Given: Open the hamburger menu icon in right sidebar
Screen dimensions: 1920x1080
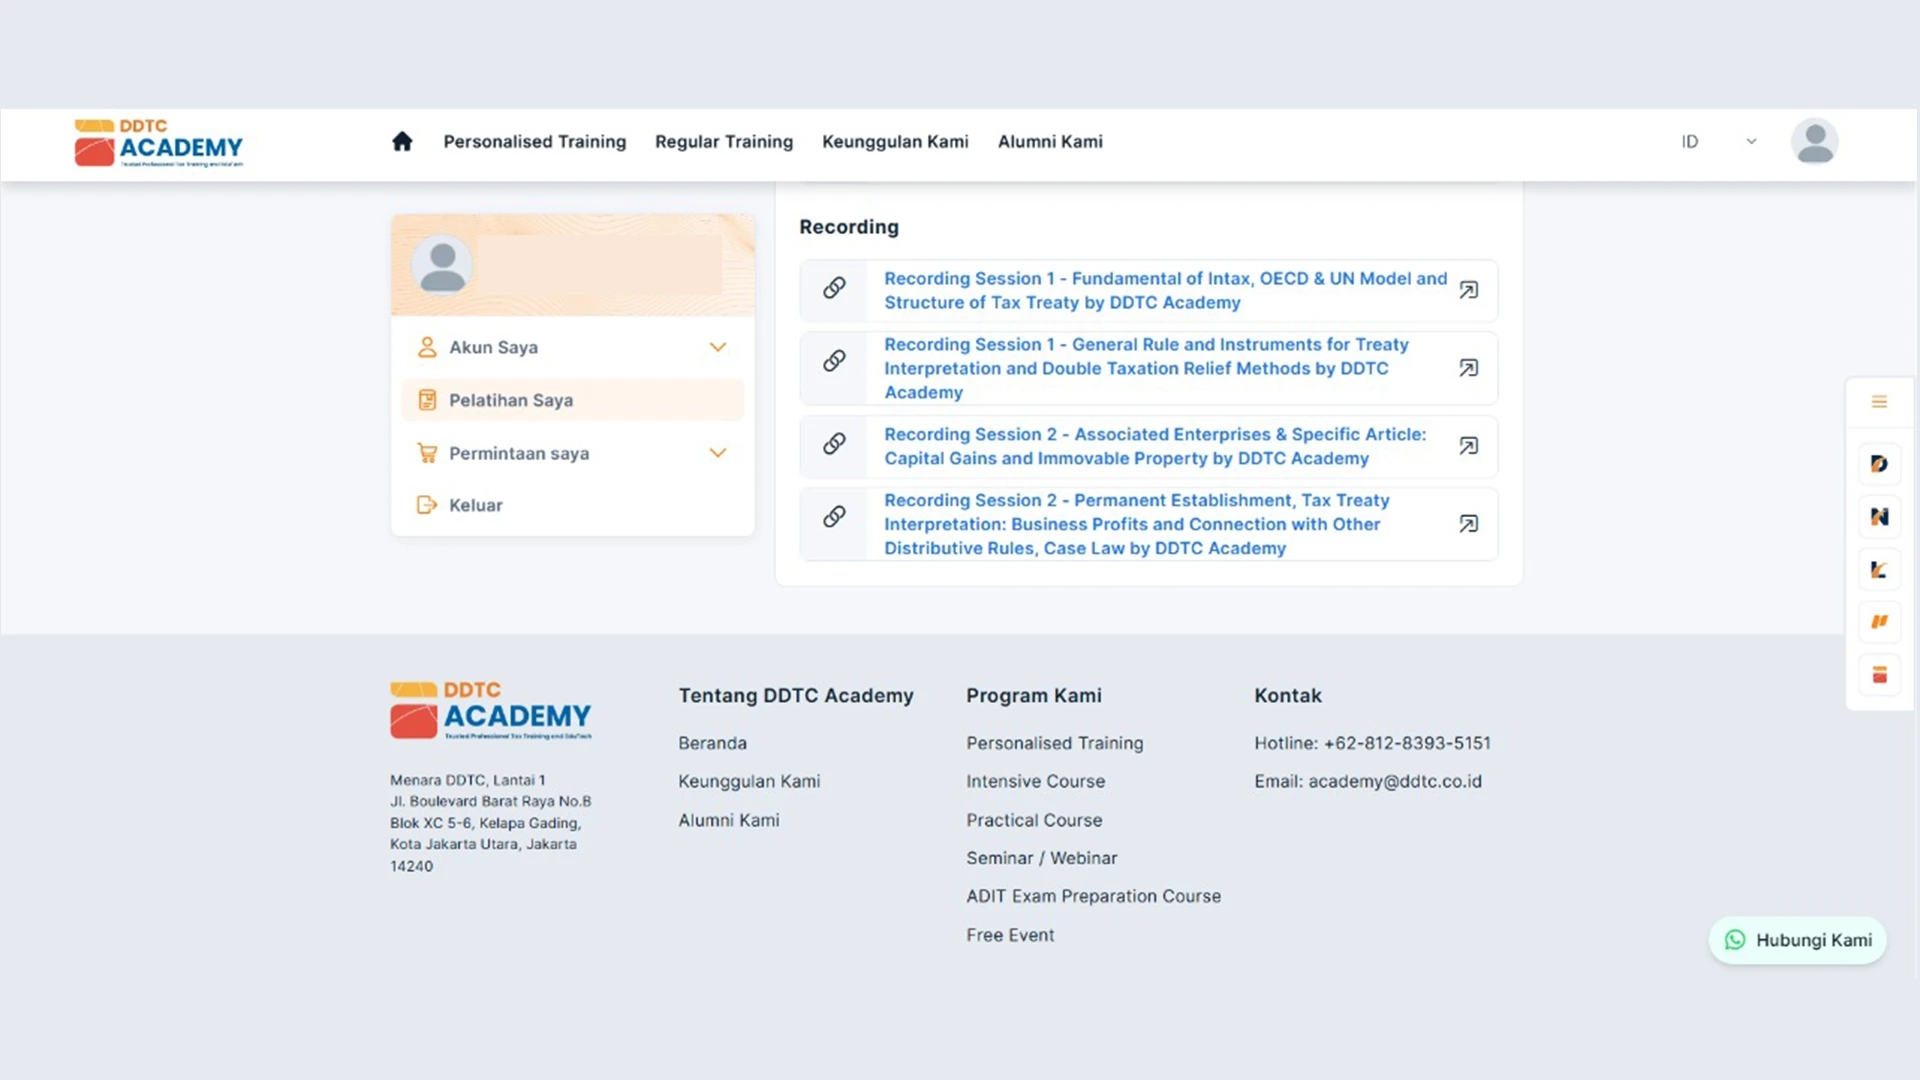Looking at the screenshot, I should pos(1880,402).
